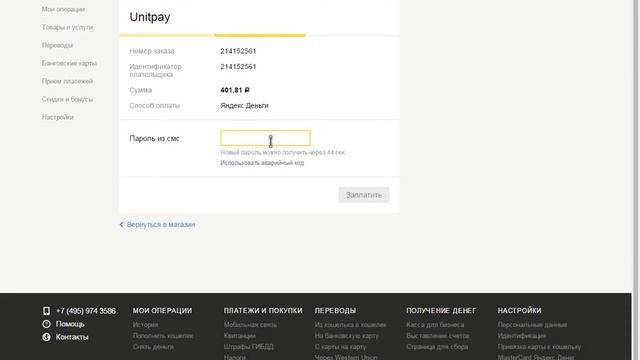Click the Заплатить button
640x360 pixels.
pos(364,195)
